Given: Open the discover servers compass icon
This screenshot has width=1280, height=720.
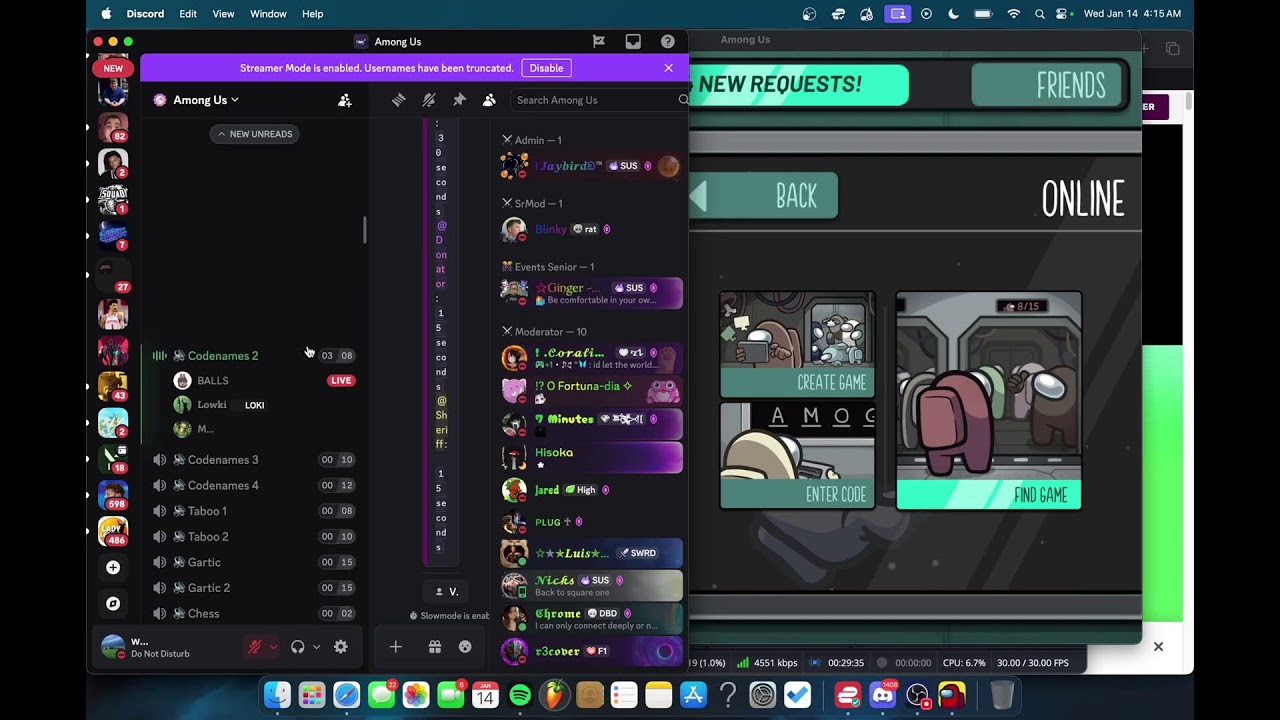Looking at the screenshot, I should pyautogui.click(x=113, y=603).
